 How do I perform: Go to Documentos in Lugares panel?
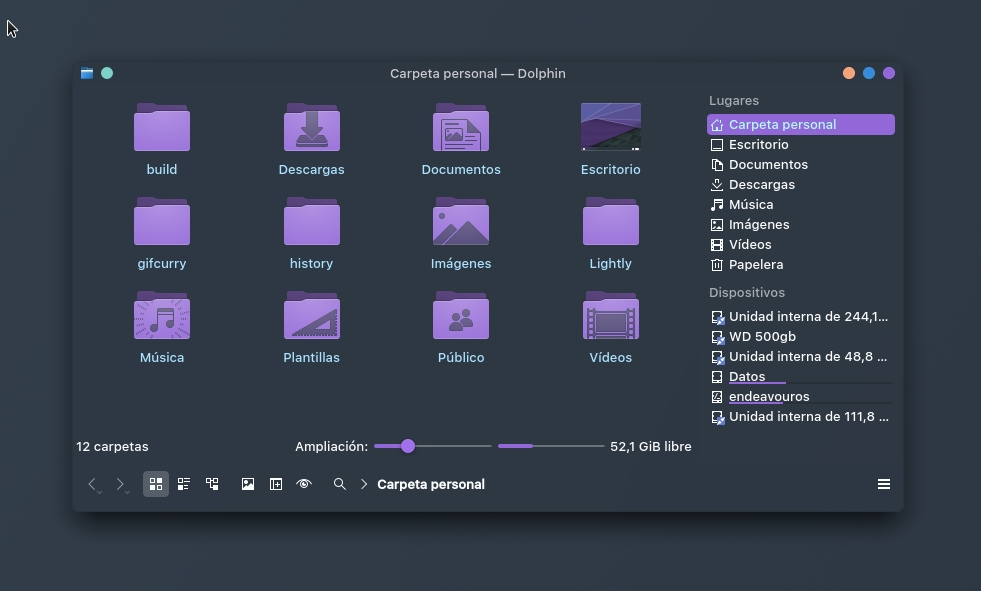(x=801, y=164)
